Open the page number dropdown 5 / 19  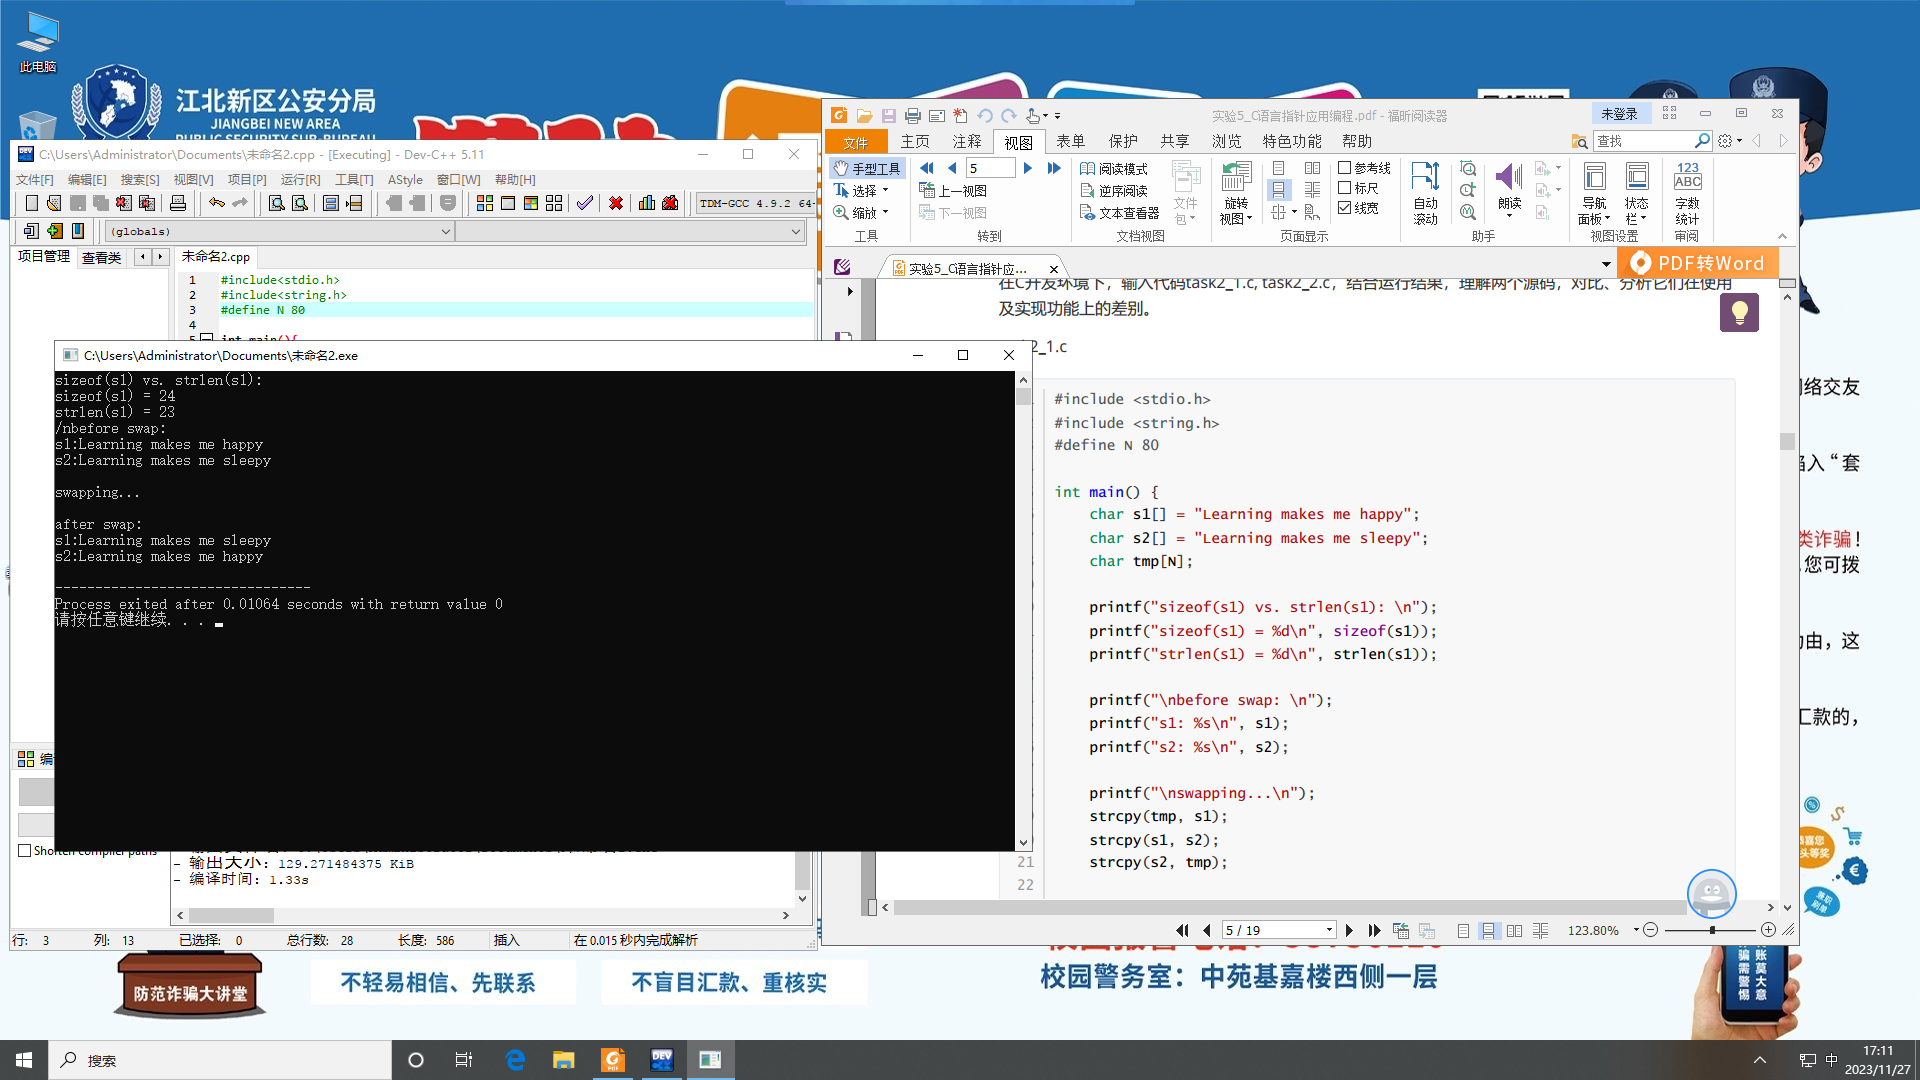pyautogui.click(x=1328, y=930)
